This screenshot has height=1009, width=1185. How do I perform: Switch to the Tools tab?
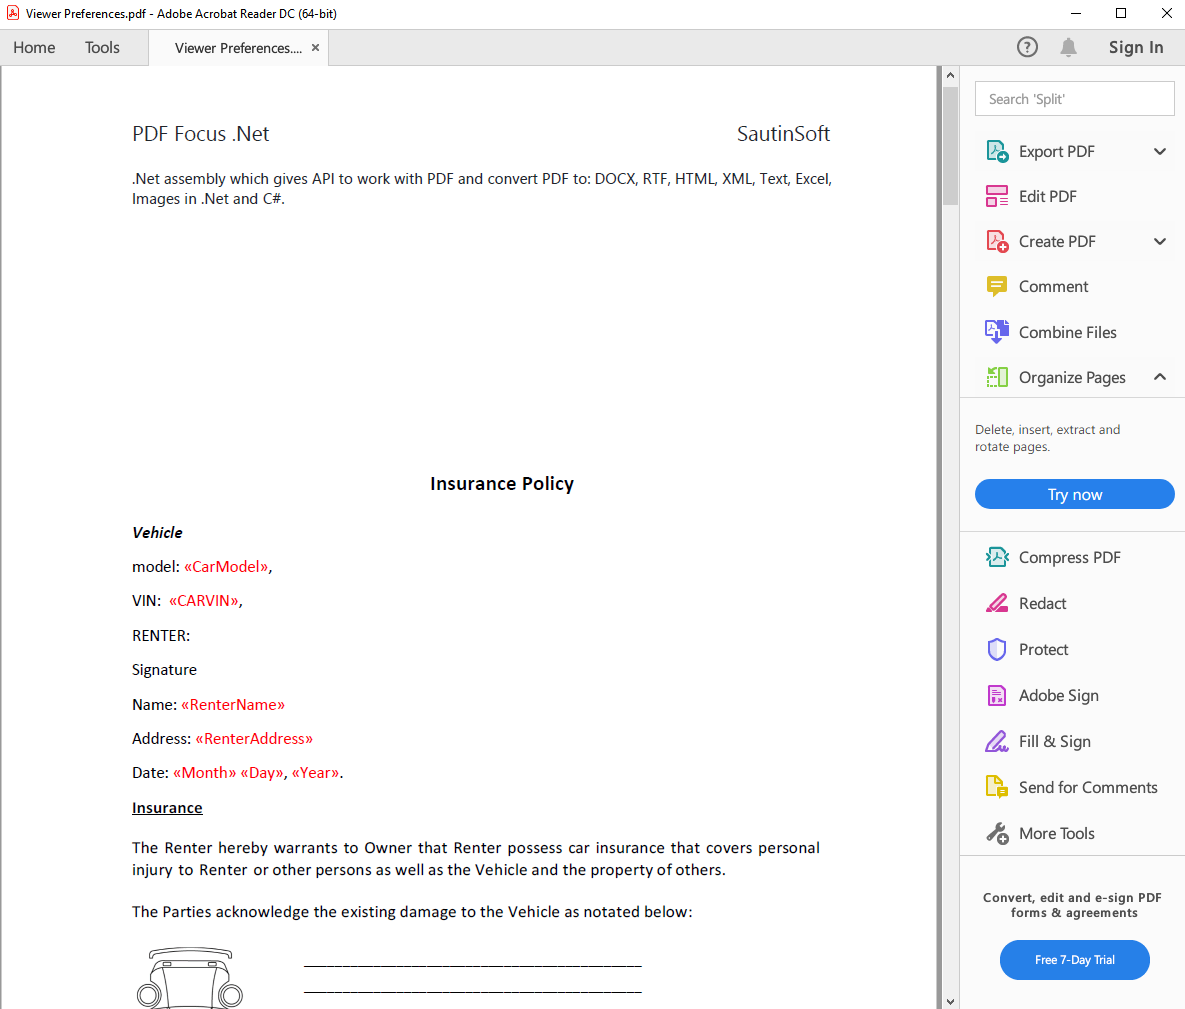pyautogui.click(x=102, y=47)
